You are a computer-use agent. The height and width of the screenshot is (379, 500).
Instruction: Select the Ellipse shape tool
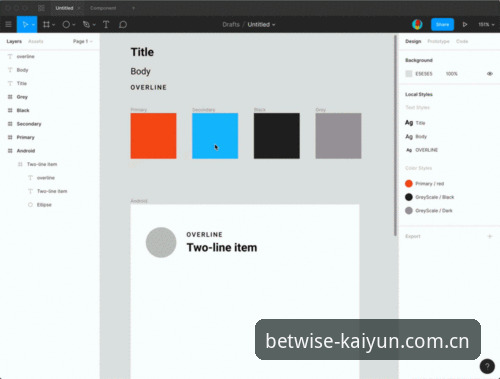coord(66,24)
